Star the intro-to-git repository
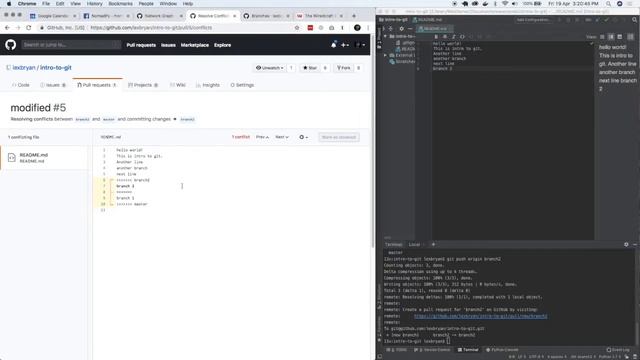Viewport: 640px width, 360px height. click(x=310, y=68)
